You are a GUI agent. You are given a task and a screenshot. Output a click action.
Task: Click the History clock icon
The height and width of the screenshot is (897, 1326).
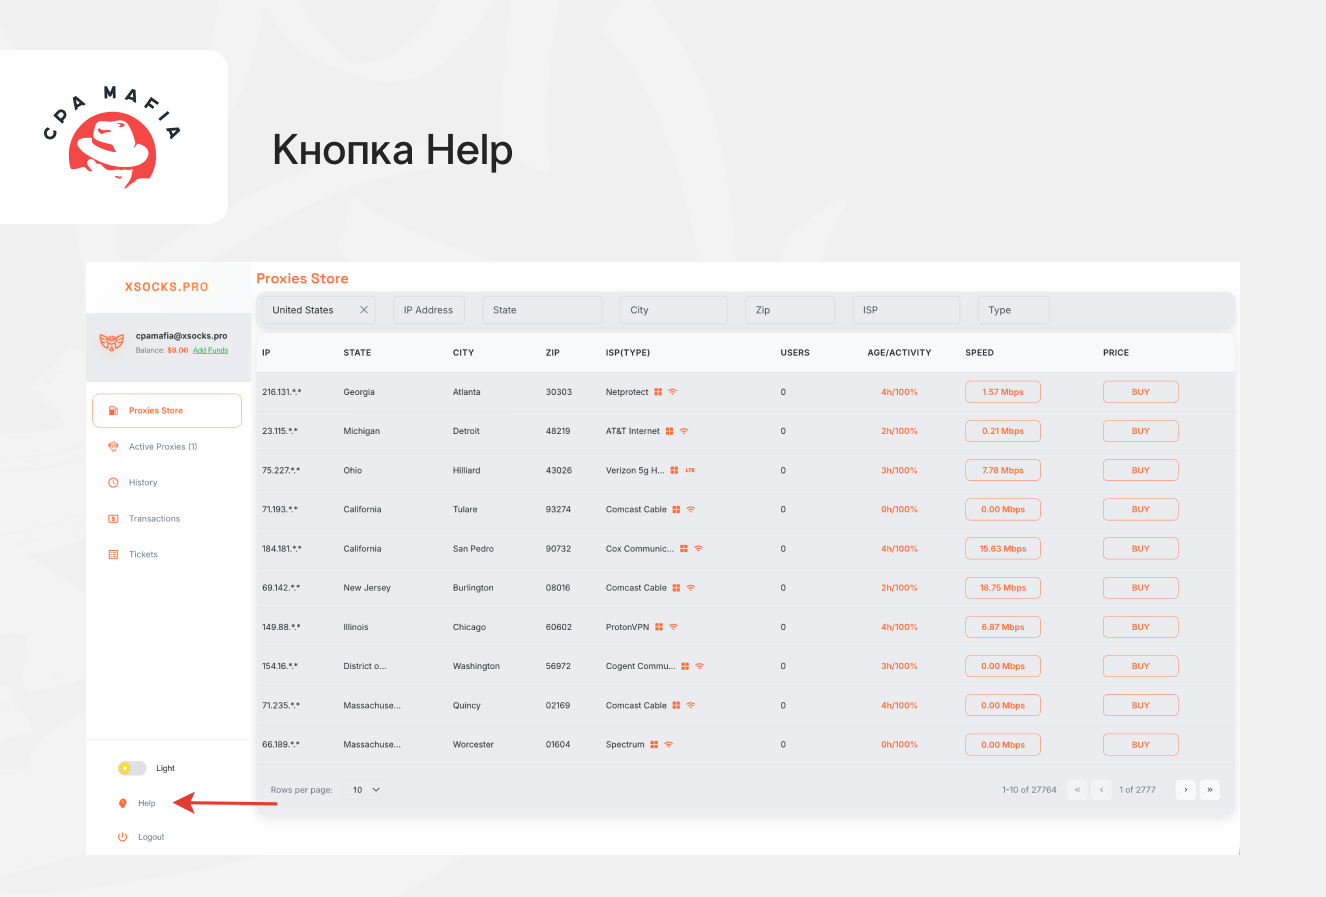tap(113, 483)
